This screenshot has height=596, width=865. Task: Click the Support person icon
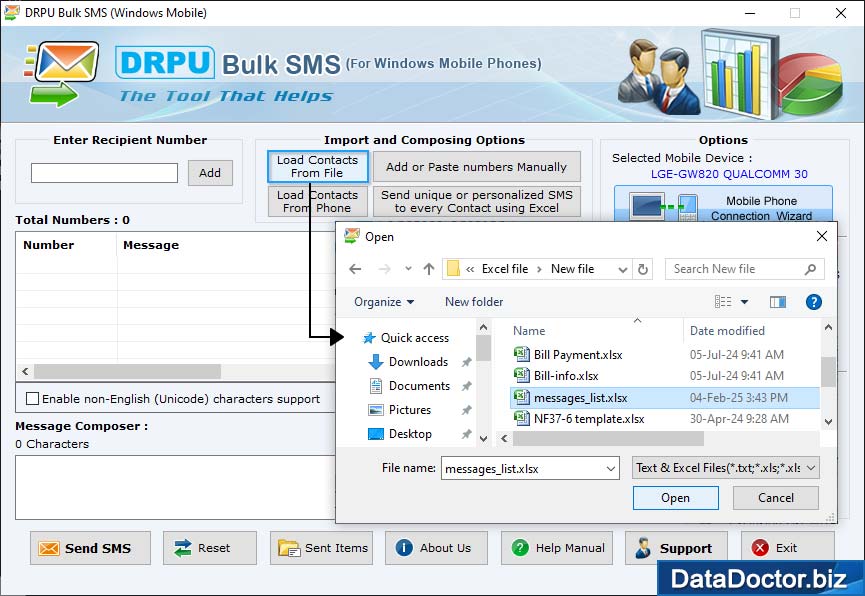tap(643, 548)
